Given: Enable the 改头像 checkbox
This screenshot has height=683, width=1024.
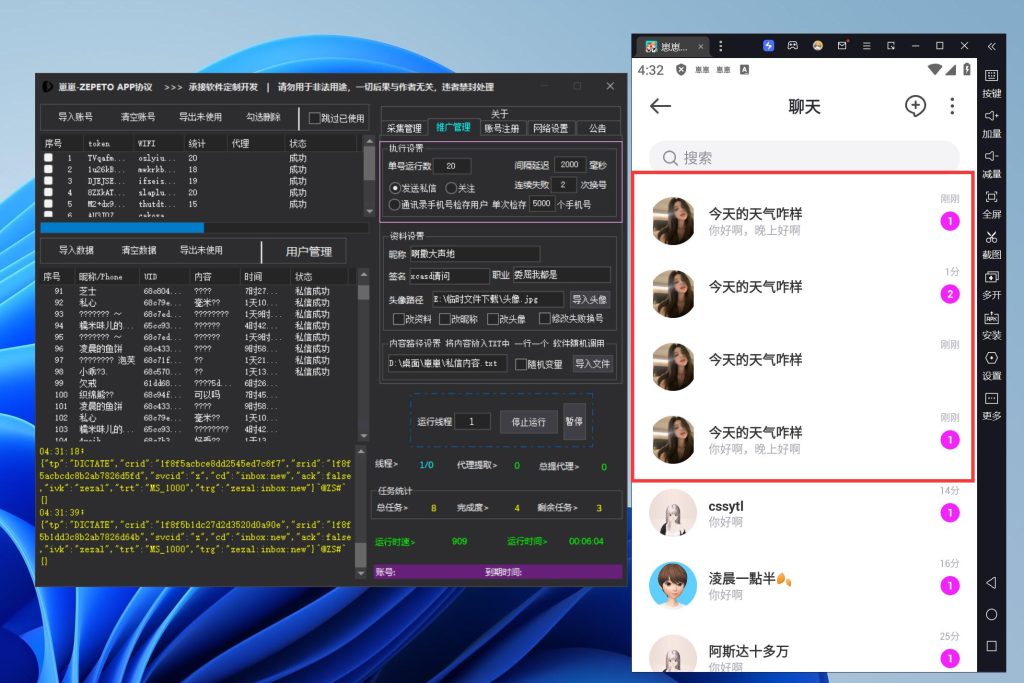Looking at the screenshot, I should click(493, 319).
